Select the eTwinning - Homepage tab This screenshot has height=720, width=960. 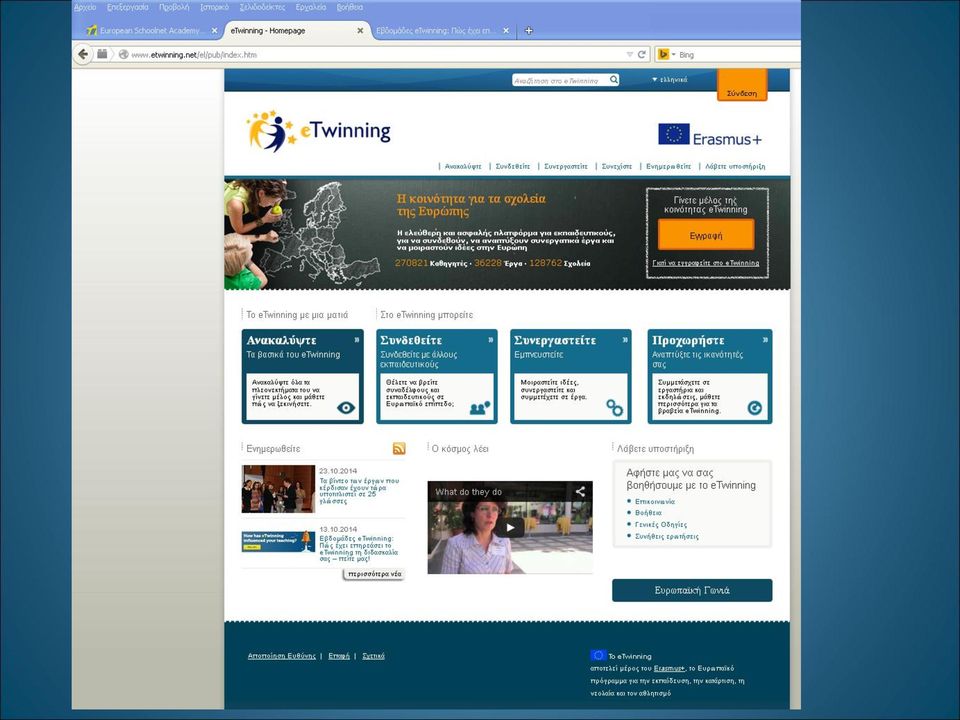click(x=296, y=31)
